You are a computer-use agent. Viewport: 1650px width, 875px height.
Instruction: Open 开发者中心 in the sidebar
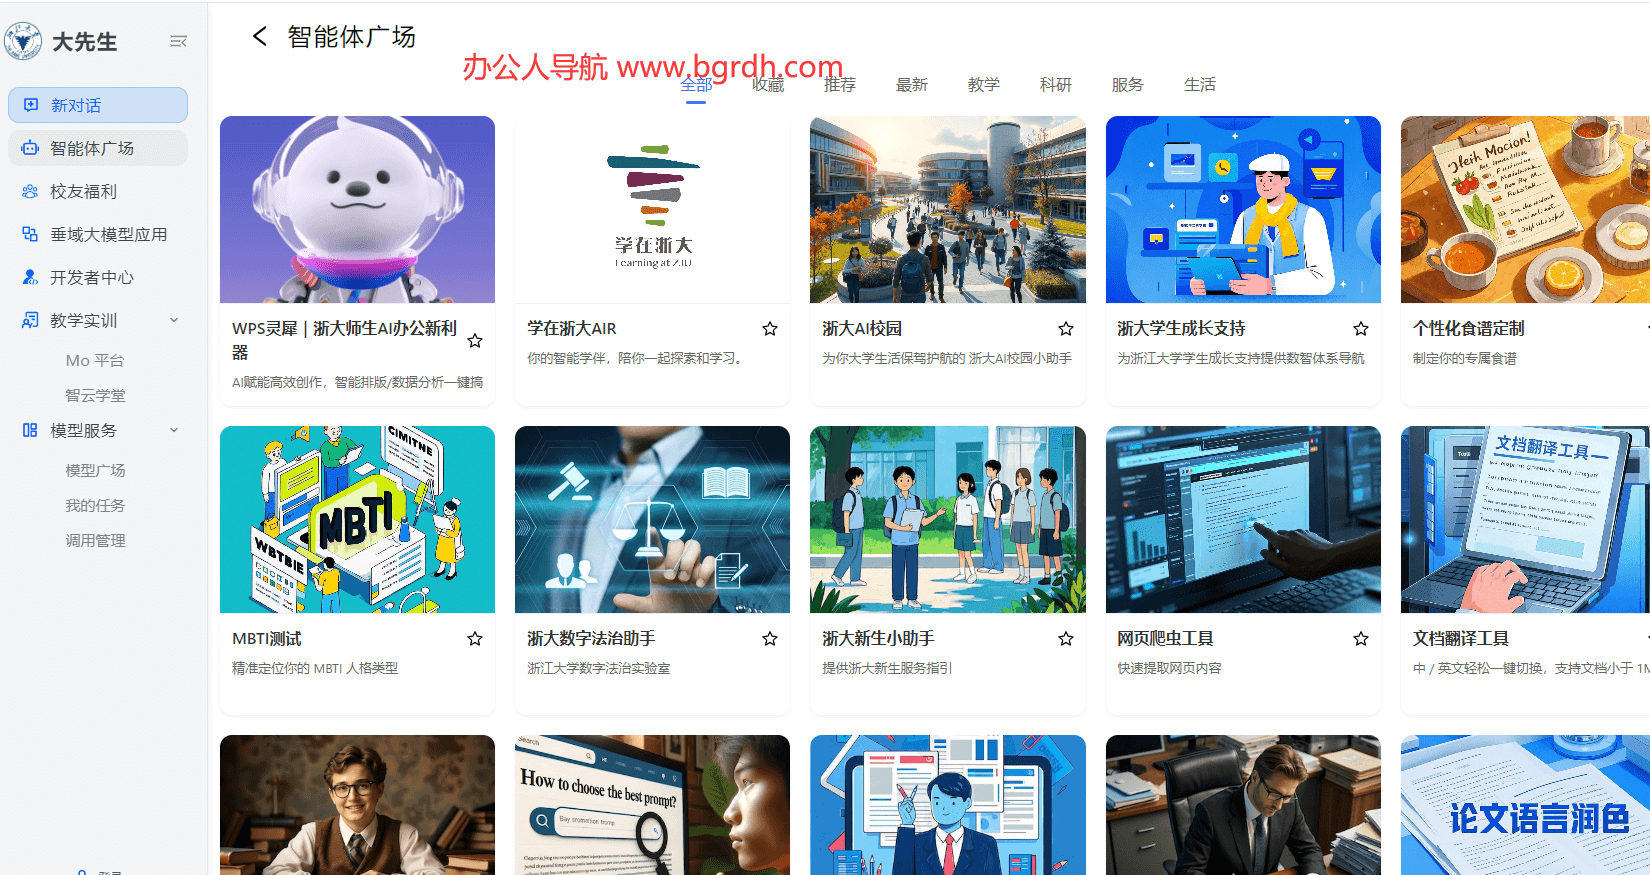coord(98,277)
